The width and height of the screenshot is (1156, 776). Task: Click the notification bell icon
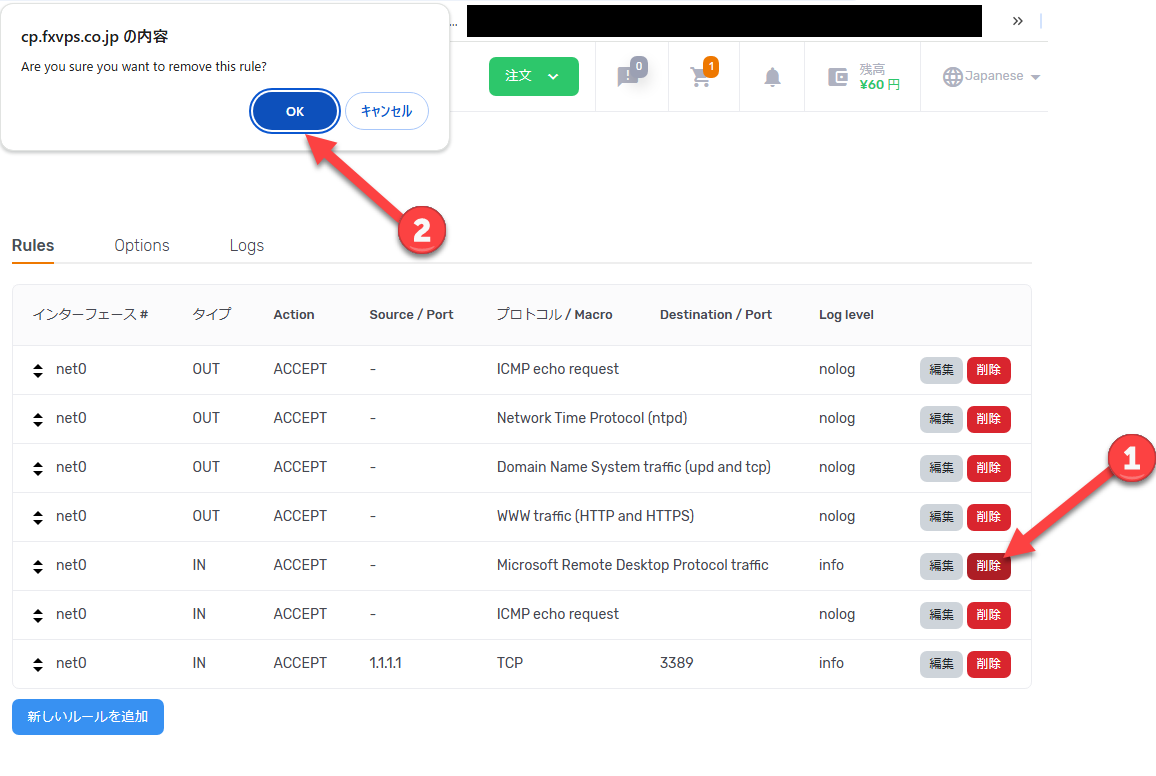(x=772, y=78)
